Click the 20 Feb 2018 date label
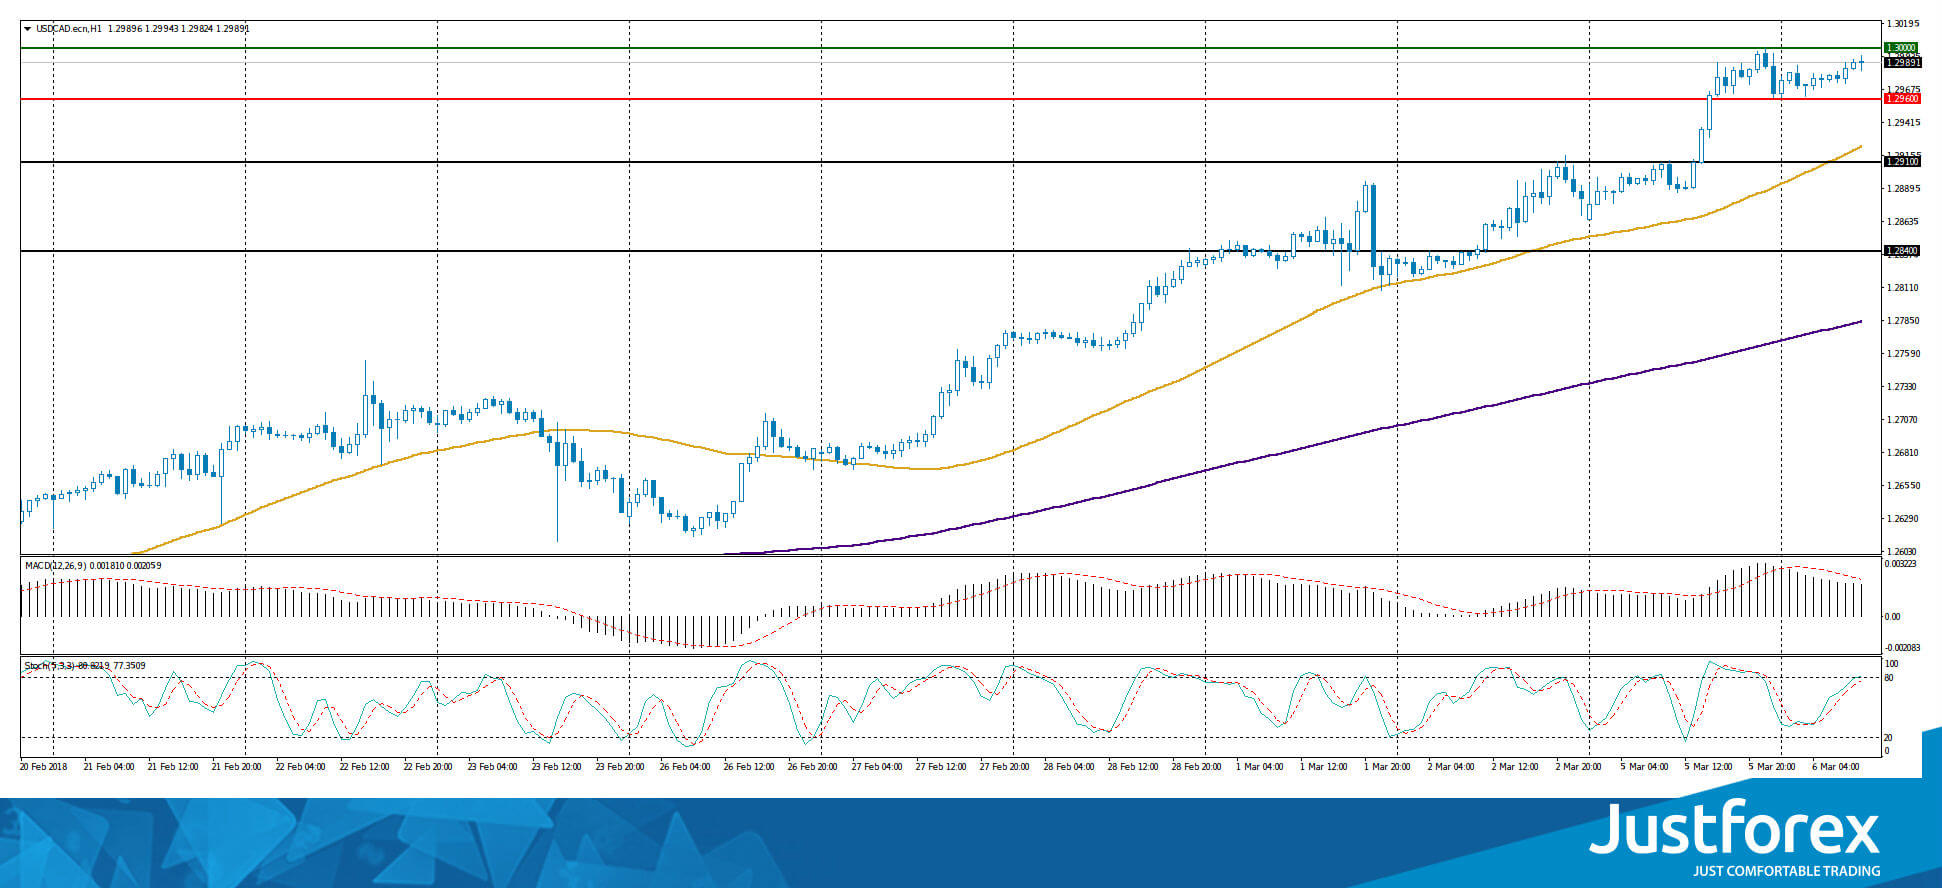The image size is (1942, 888). tap(44, 767)
